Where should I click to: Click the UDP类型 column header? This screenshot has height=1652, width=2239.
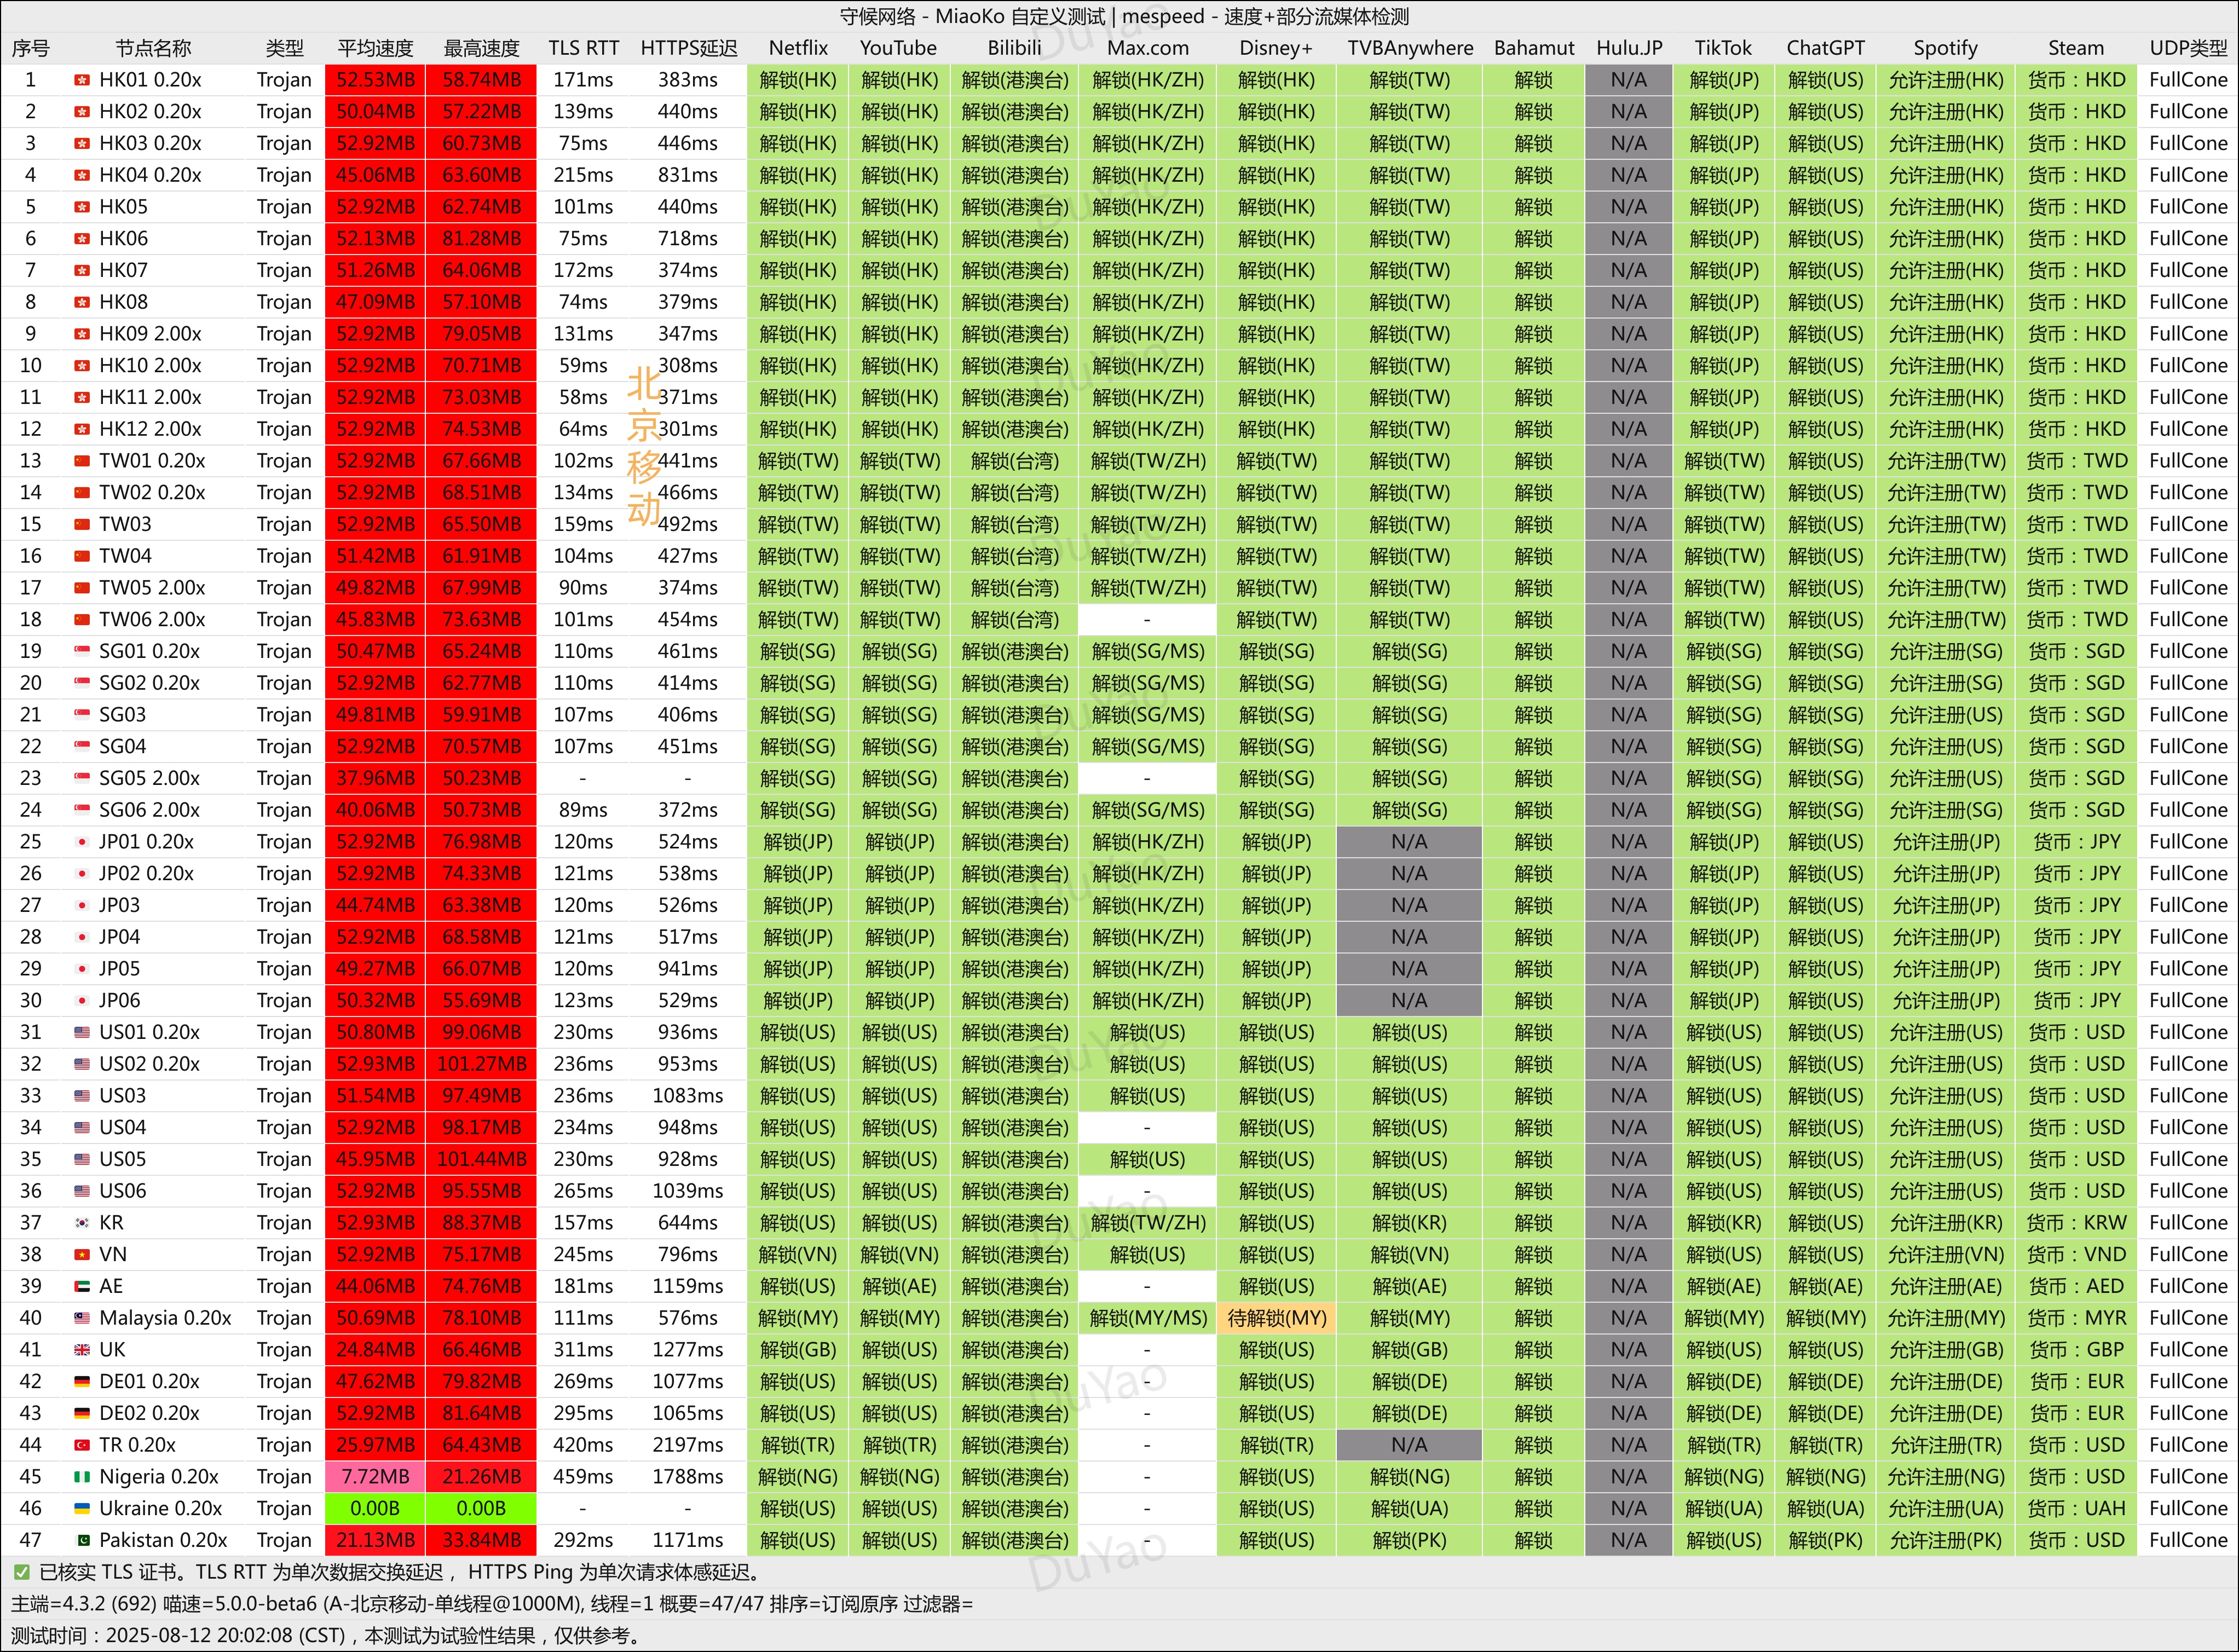click(2188, 48)
